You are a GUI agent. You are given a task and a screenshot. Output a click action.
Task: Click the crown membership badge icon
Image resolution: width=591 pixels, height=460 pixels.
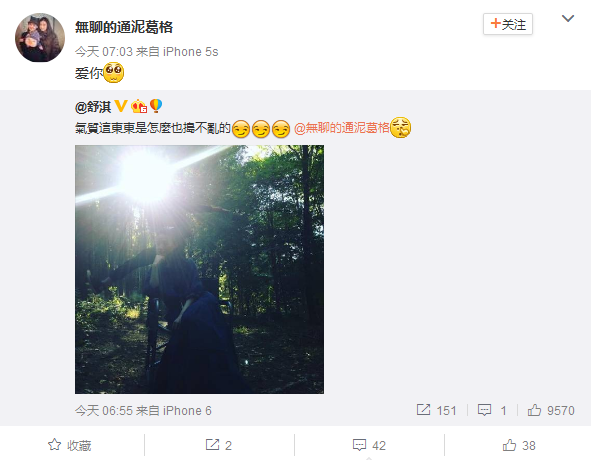[x=139, y=106]
